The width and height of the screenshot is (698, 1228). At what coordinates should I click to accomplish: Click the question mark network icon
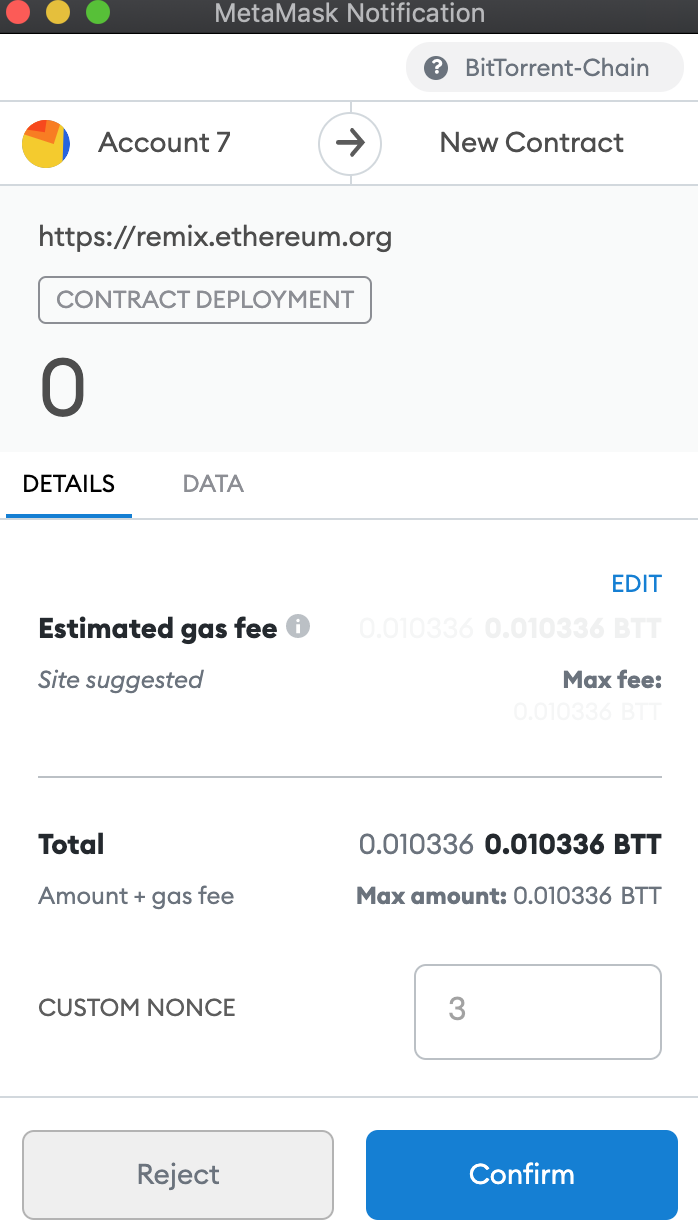pos(435,68)
